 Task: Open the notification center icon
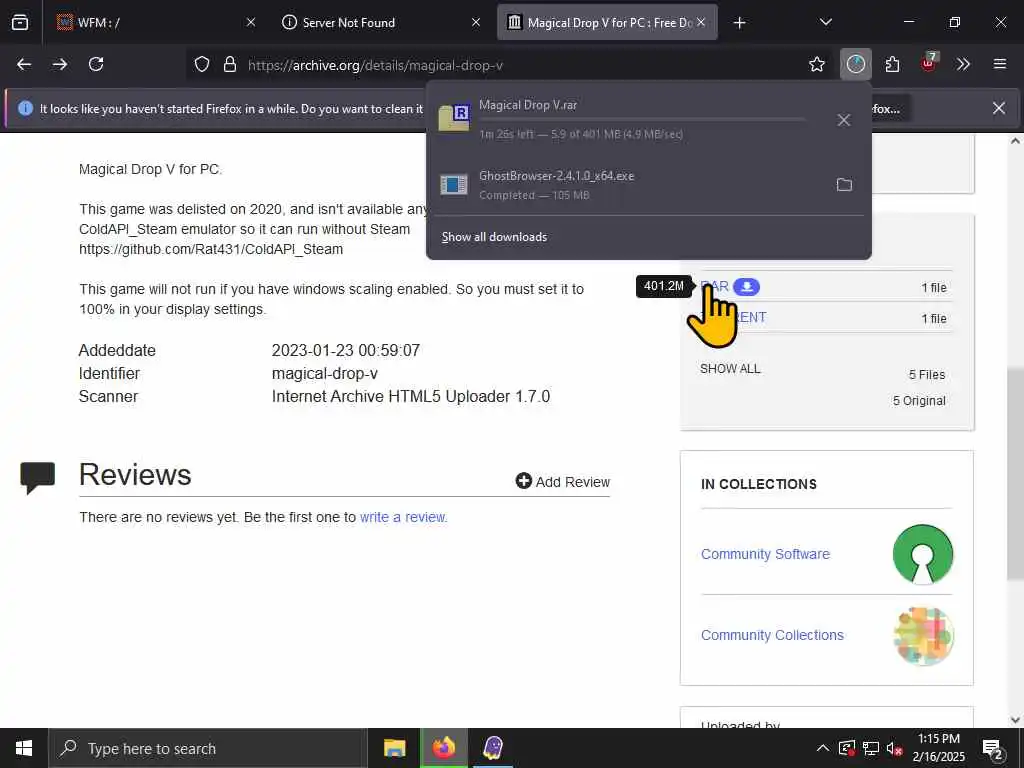tap(993, 750)
